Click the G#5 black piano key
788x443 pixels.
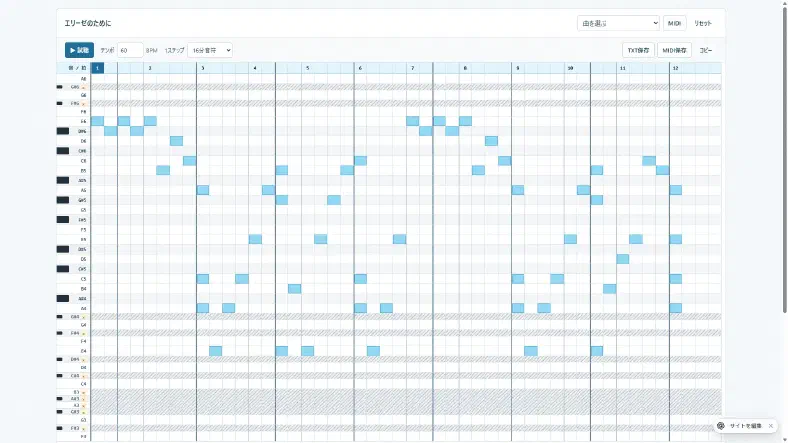63,200
